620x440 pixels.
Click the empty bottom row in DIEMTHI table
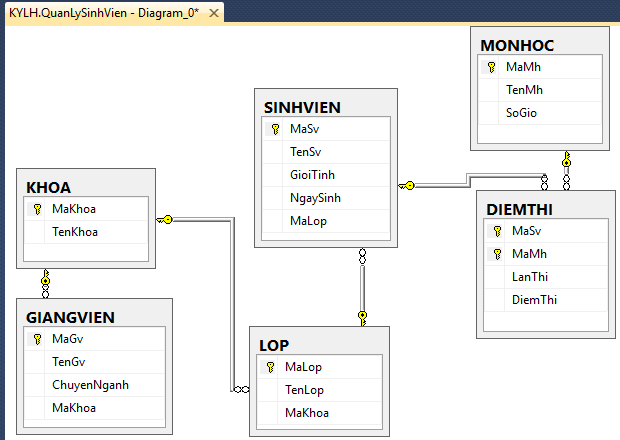coord(546,321)
